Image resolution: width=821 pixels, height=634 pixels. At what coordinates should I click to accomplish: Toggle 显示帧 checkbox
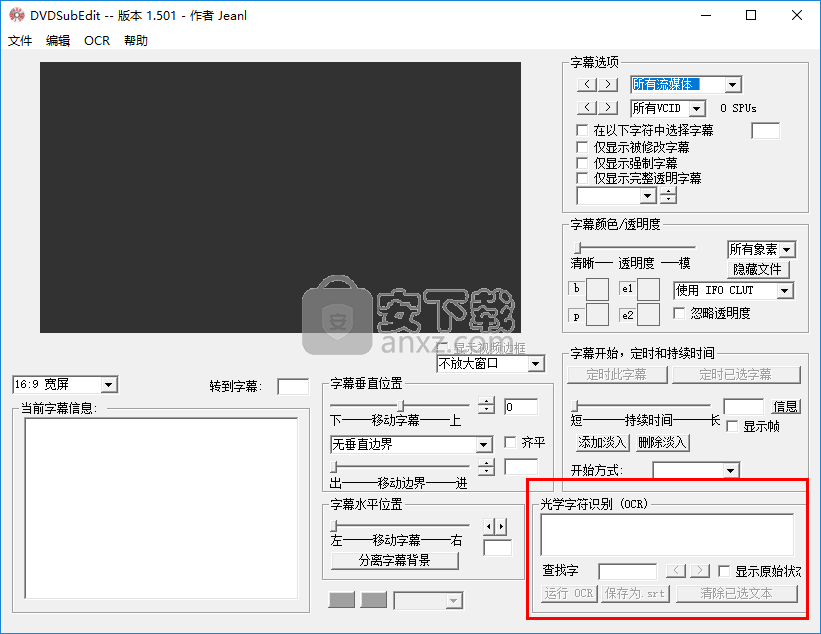pyautogui.click(x=733, y=426)
